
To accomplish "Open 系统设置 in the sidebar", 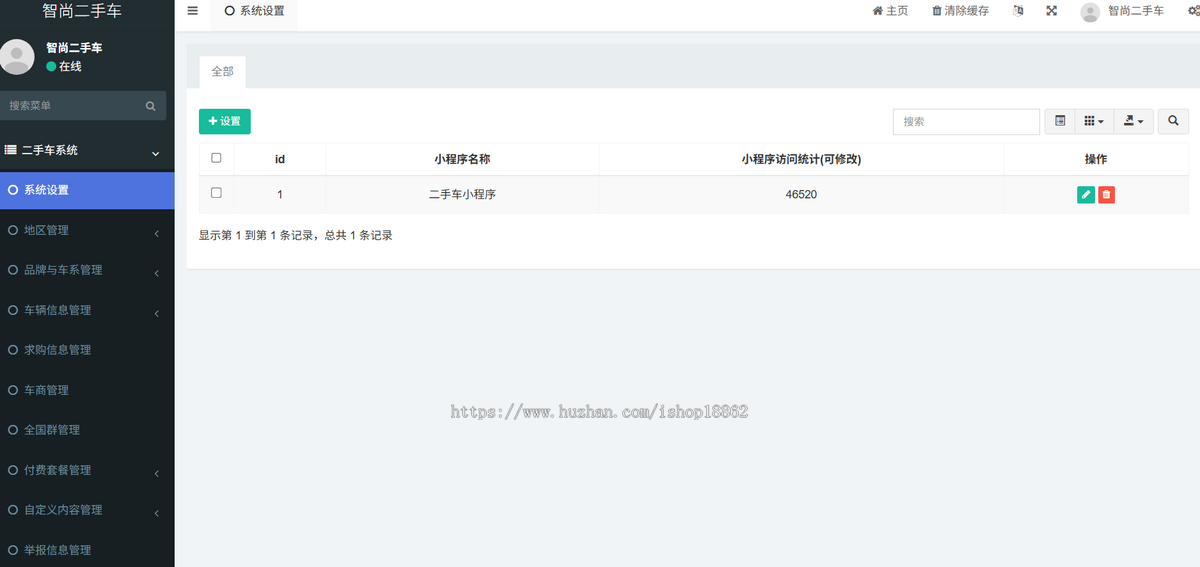I will coord(87,190).
